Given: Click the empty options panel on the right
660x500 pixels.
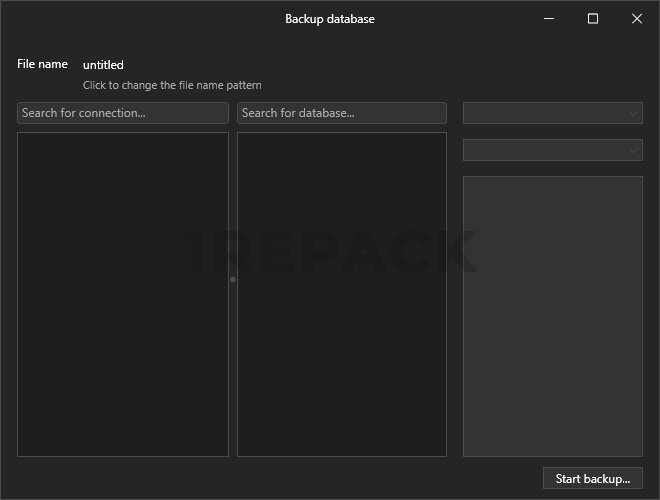Looking at the screenshot, I should coord(552,315).
